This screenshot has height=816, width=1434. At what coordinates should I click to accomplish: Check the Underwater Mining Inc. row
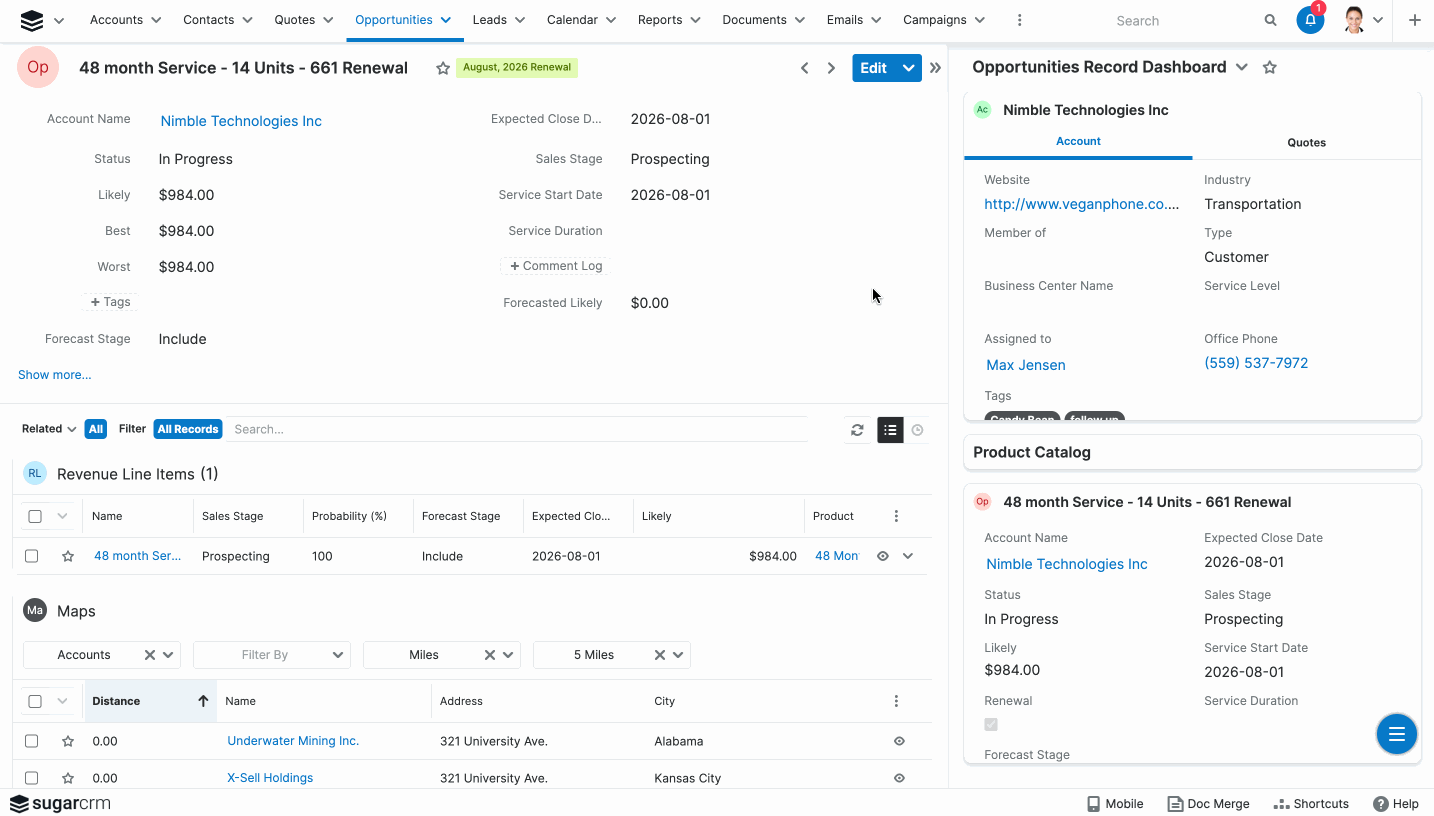[x=31, y=741]
